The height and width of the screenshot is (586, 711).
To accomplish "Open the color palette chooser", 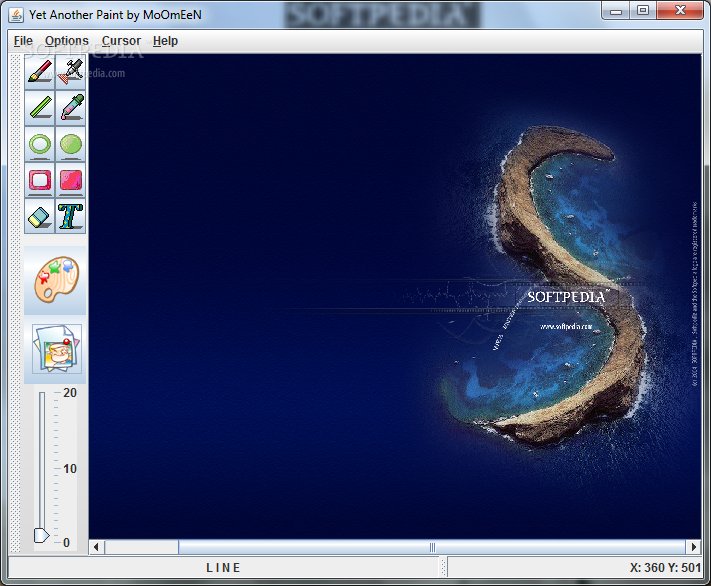I will point(56,280).
